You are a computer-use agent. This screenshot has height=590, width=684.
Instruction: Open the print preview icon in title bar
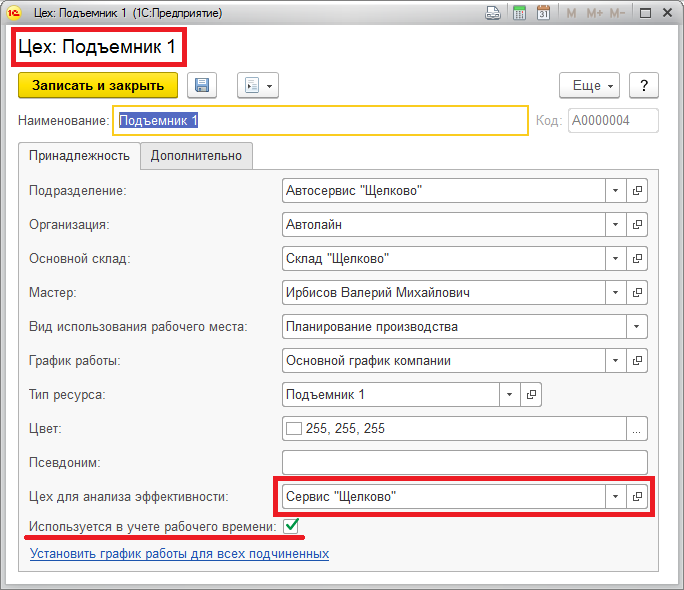click(493, 13)
